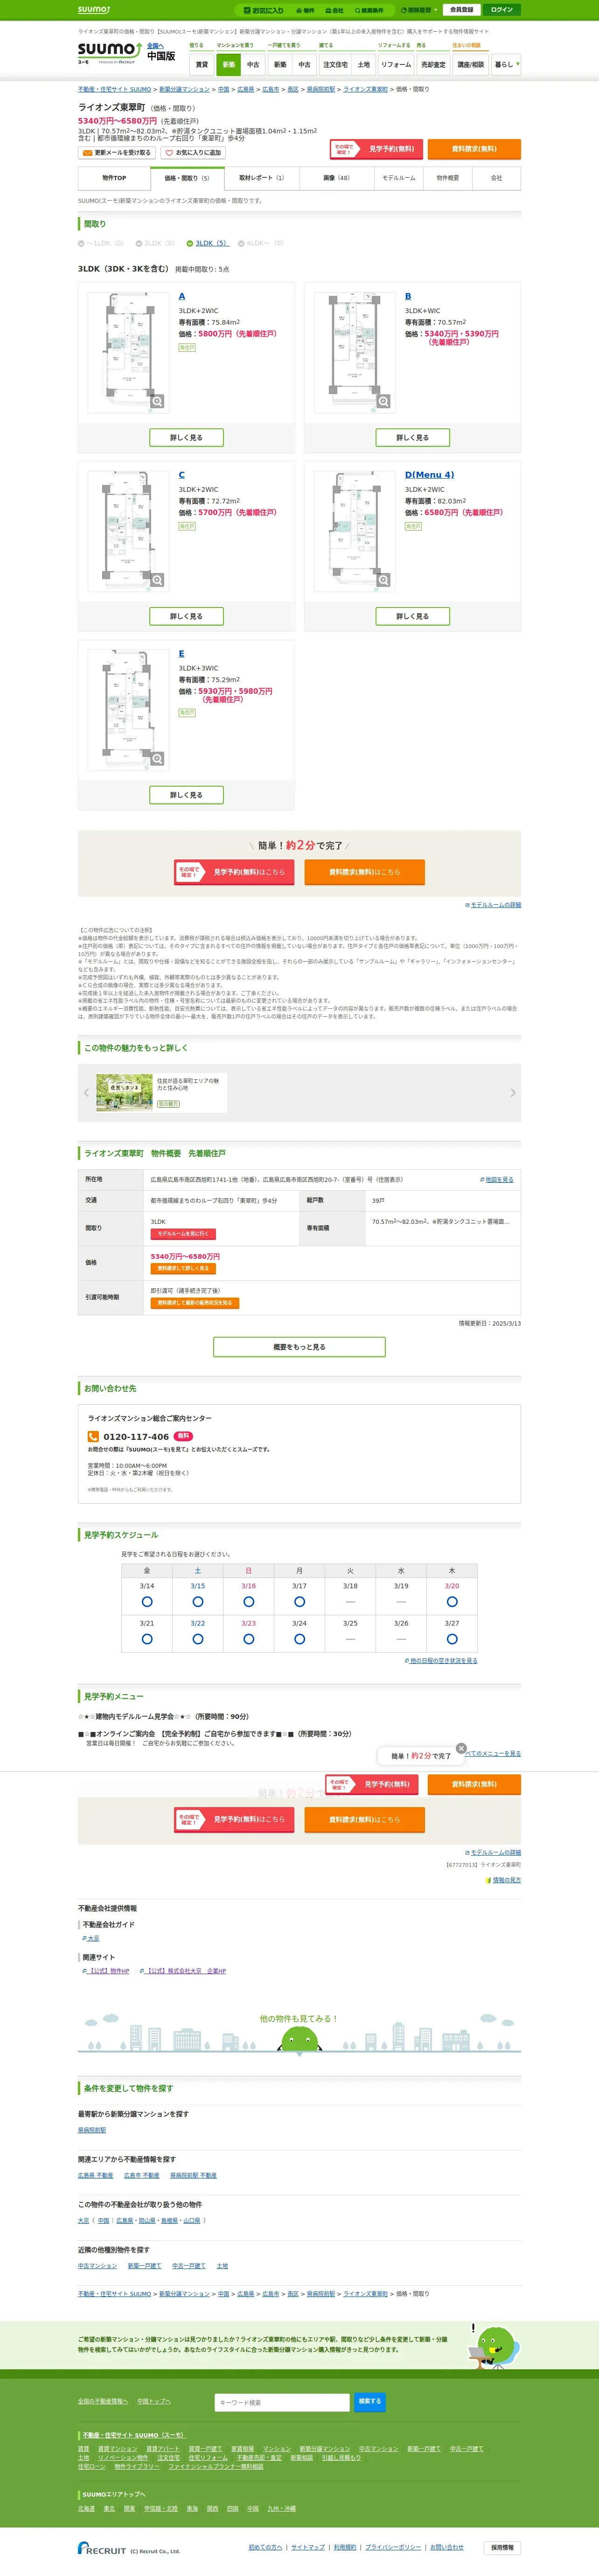
Task: Click 詳しく見る for plan B
Action: click(x=412, y=437)
